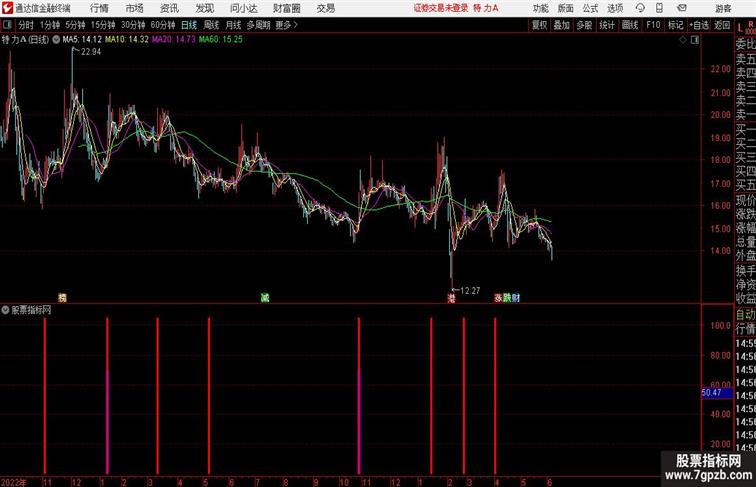Click the 游客 guest account label

coord(723,8)
